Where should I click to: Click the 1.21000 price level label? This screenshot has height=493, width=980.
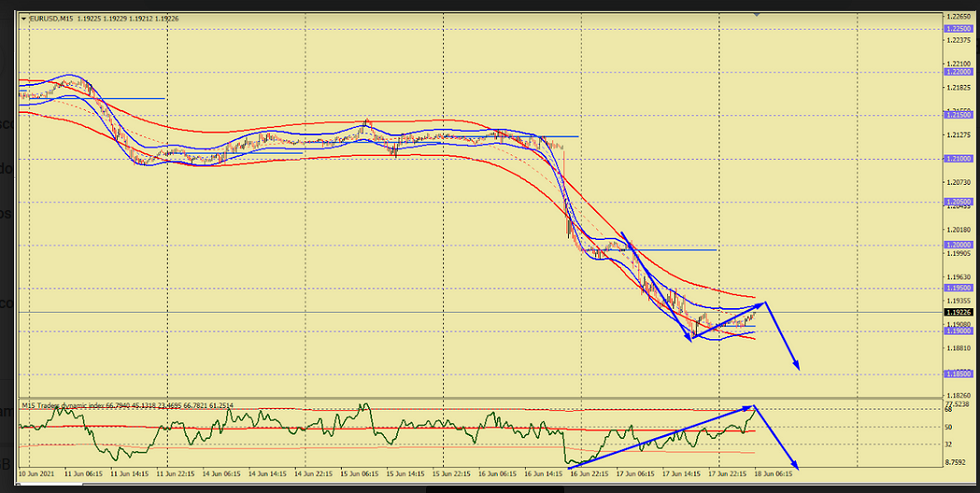[958, 158]
